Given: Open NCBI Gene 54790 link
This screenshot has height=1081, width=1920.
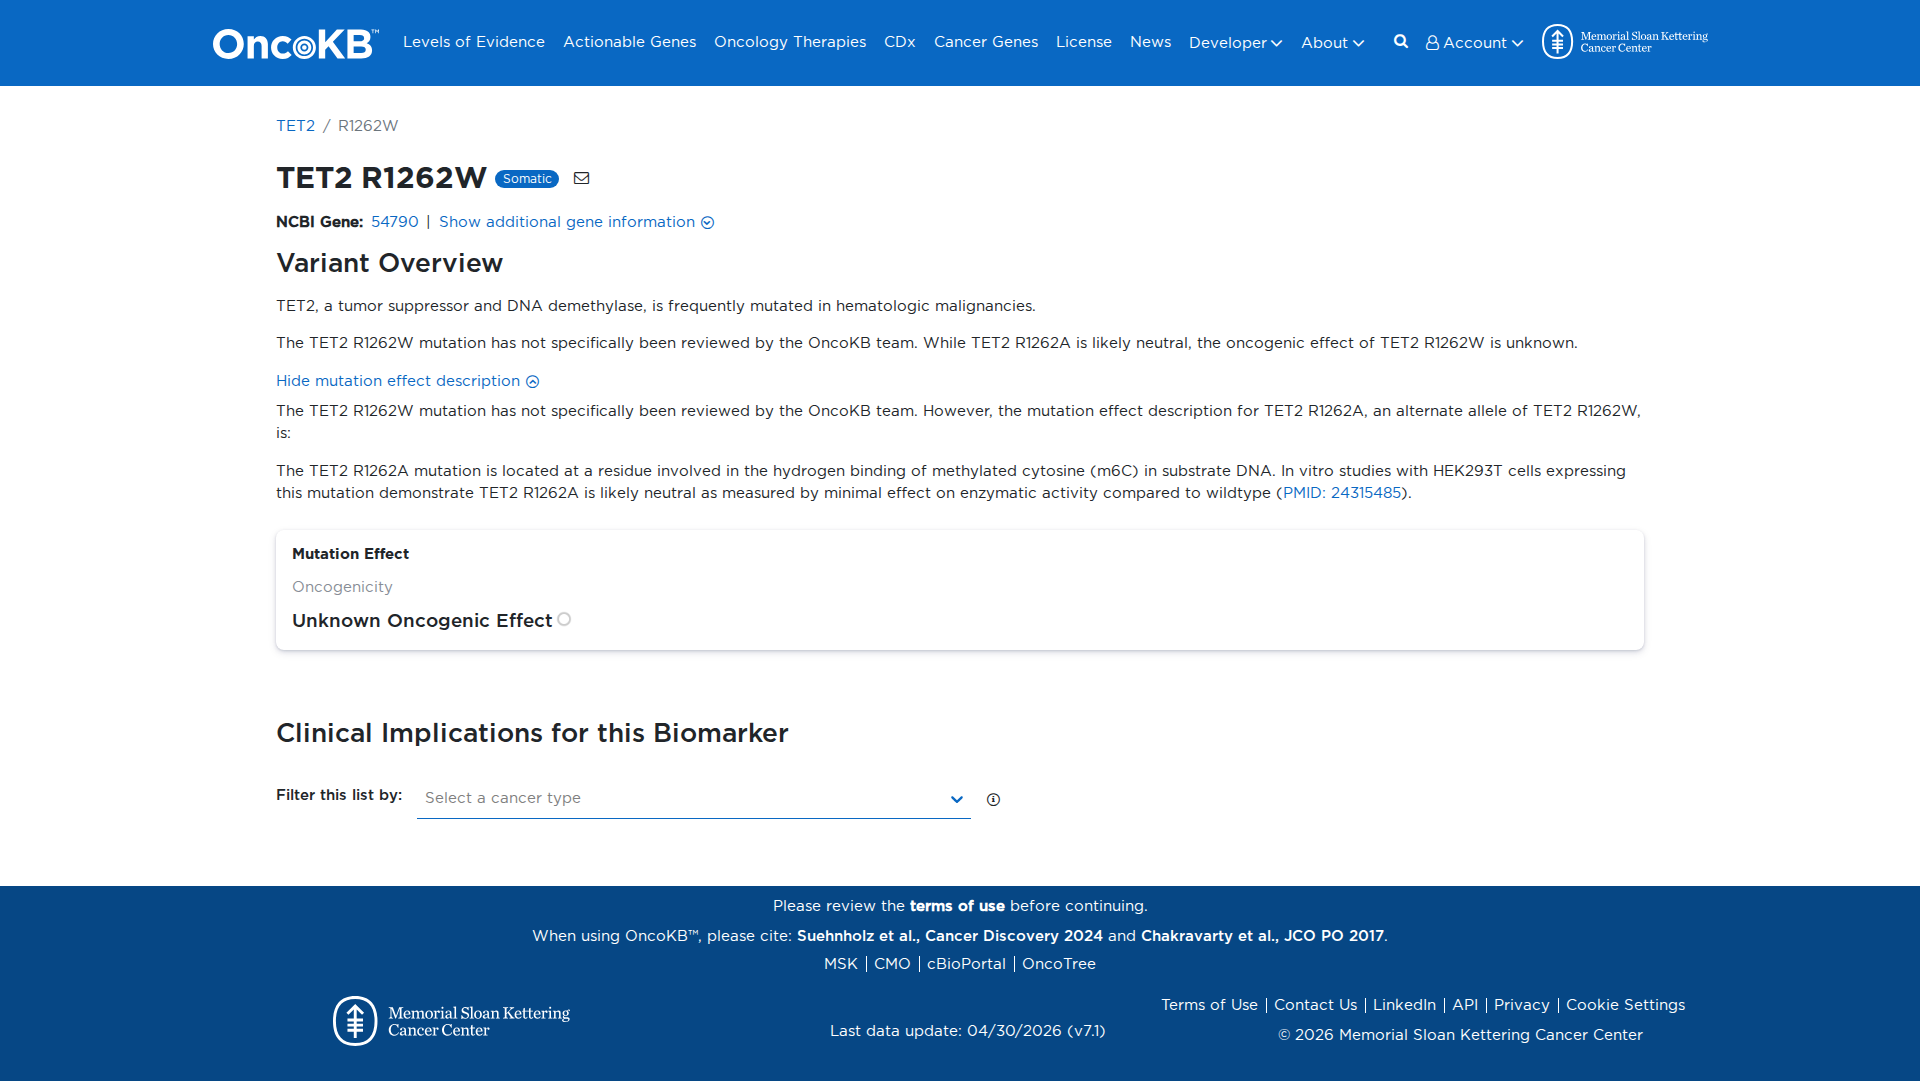Looking at the screenshot, I should click(x=395, y=222).
